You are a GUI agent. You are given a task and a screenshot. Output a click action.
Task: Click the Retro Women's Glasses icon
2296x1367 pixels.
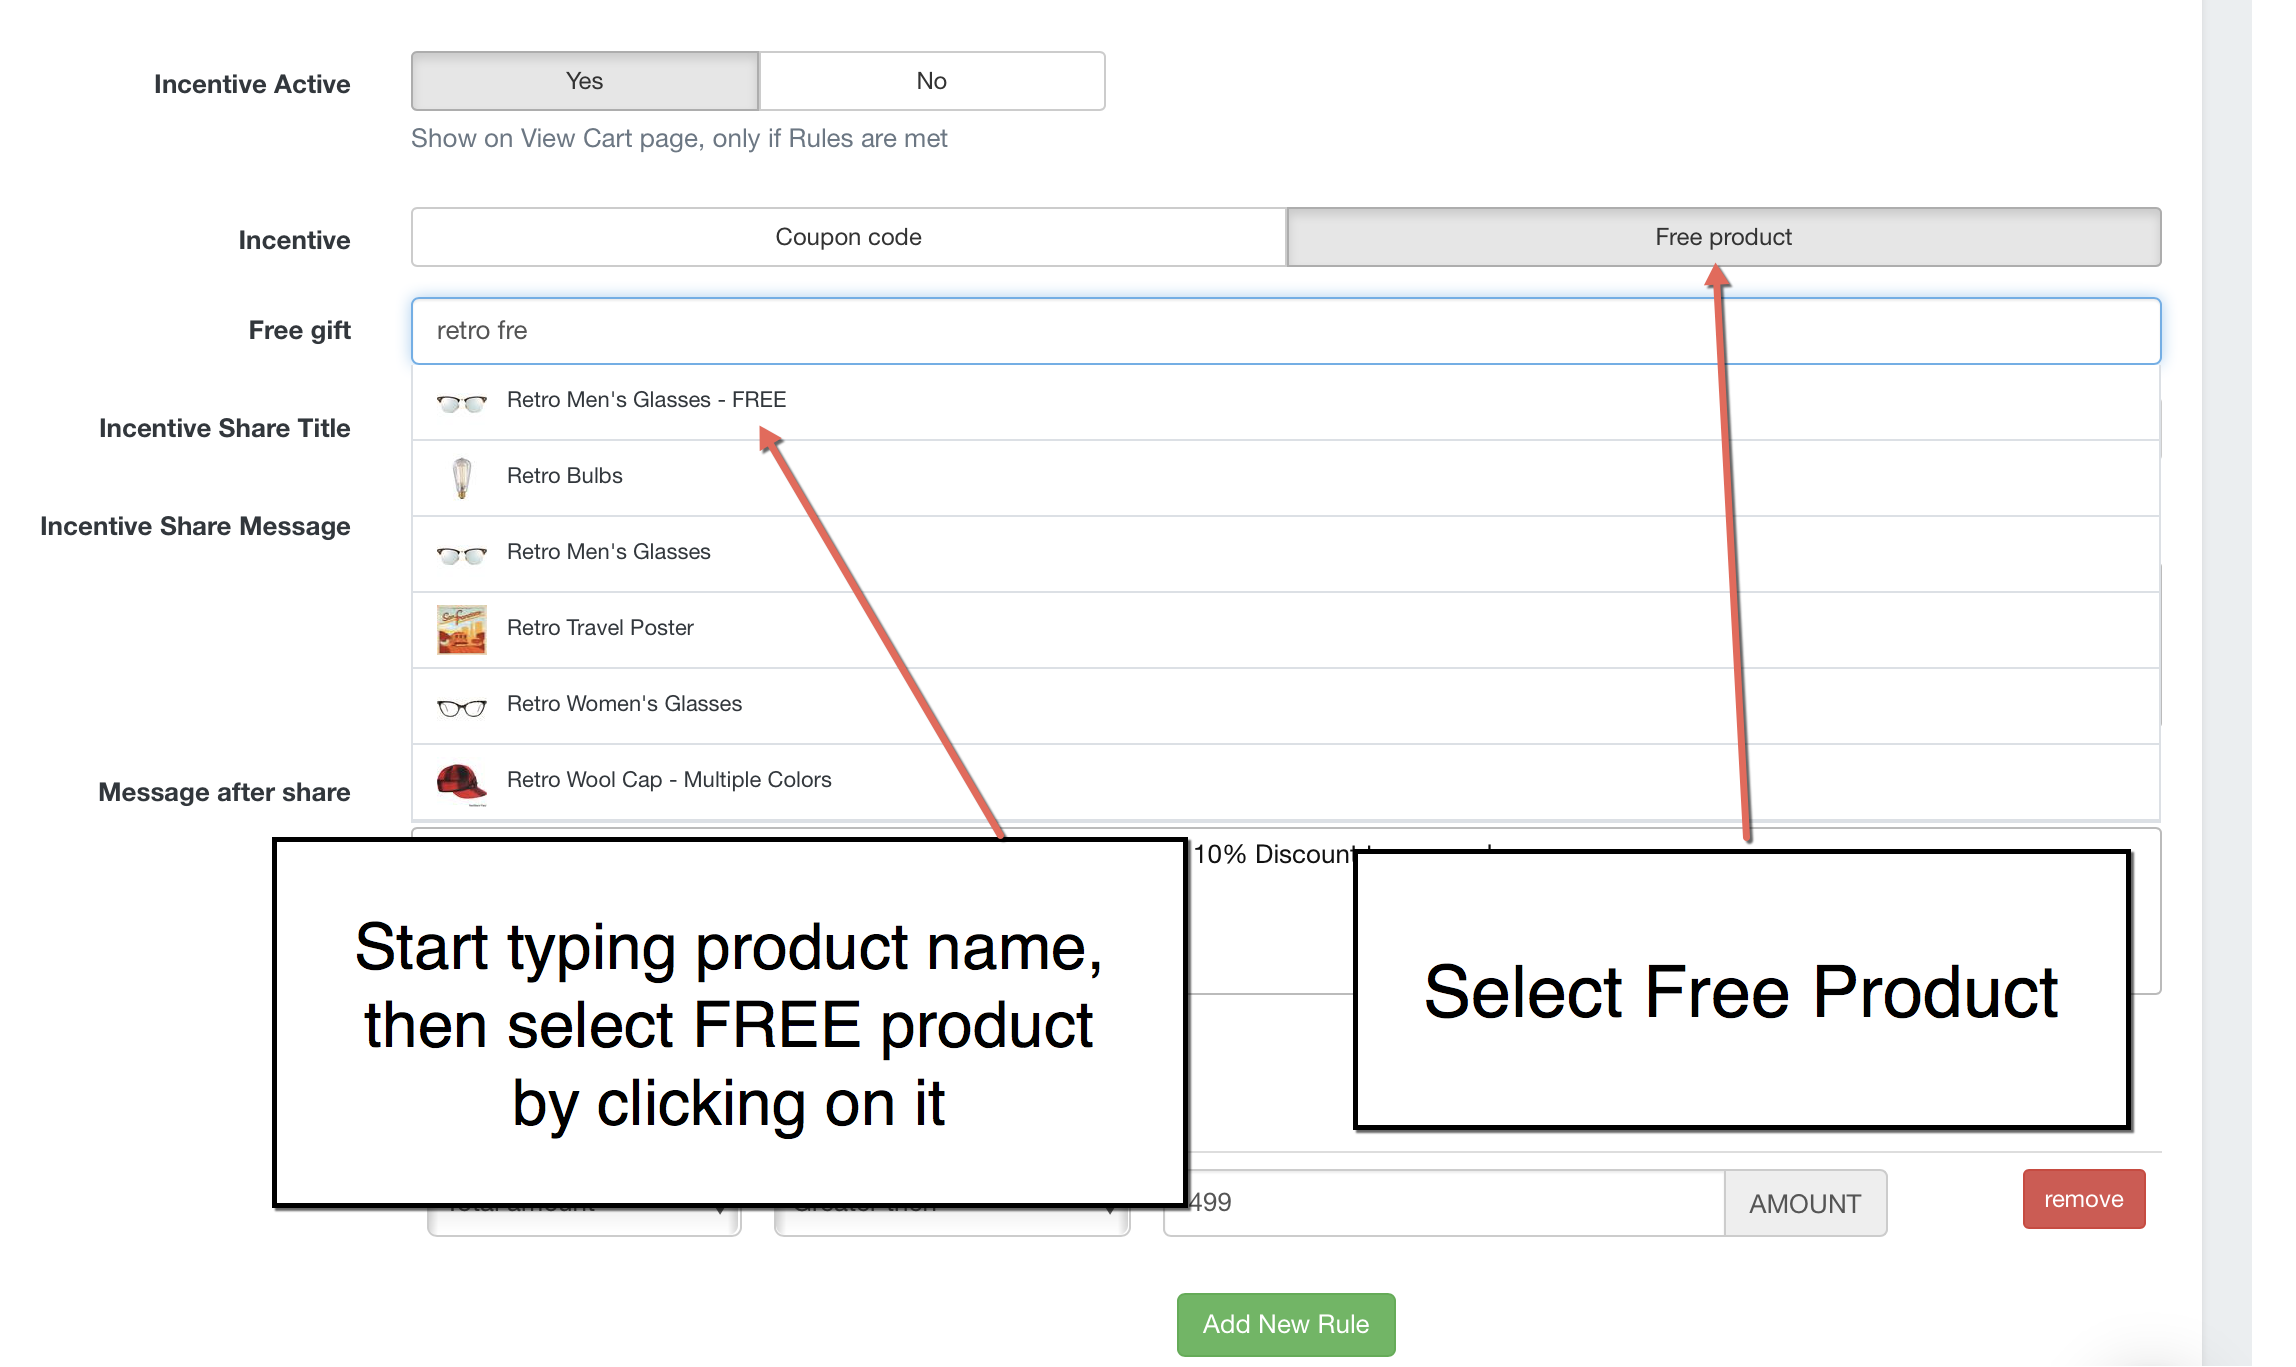[x=461, y=707]
